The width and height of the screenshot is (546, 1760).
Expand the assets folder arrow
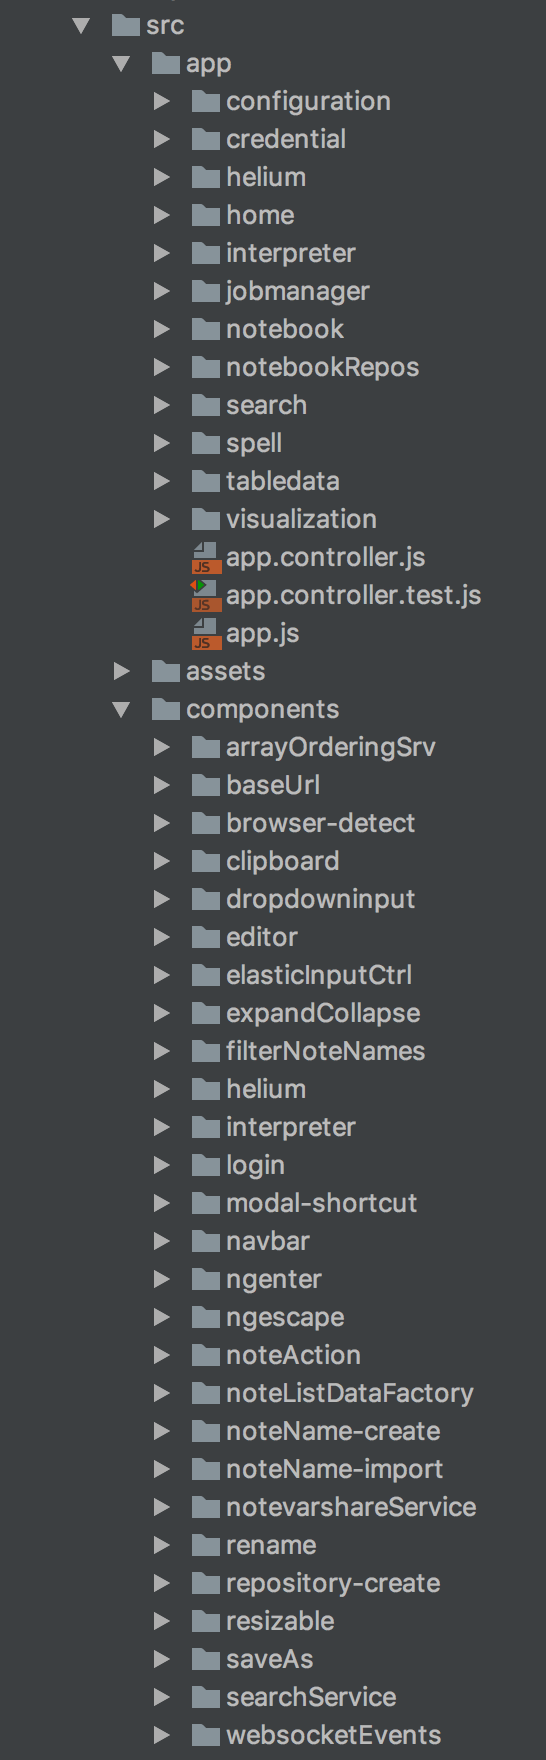pyautogui.click(x=122, y=671)
